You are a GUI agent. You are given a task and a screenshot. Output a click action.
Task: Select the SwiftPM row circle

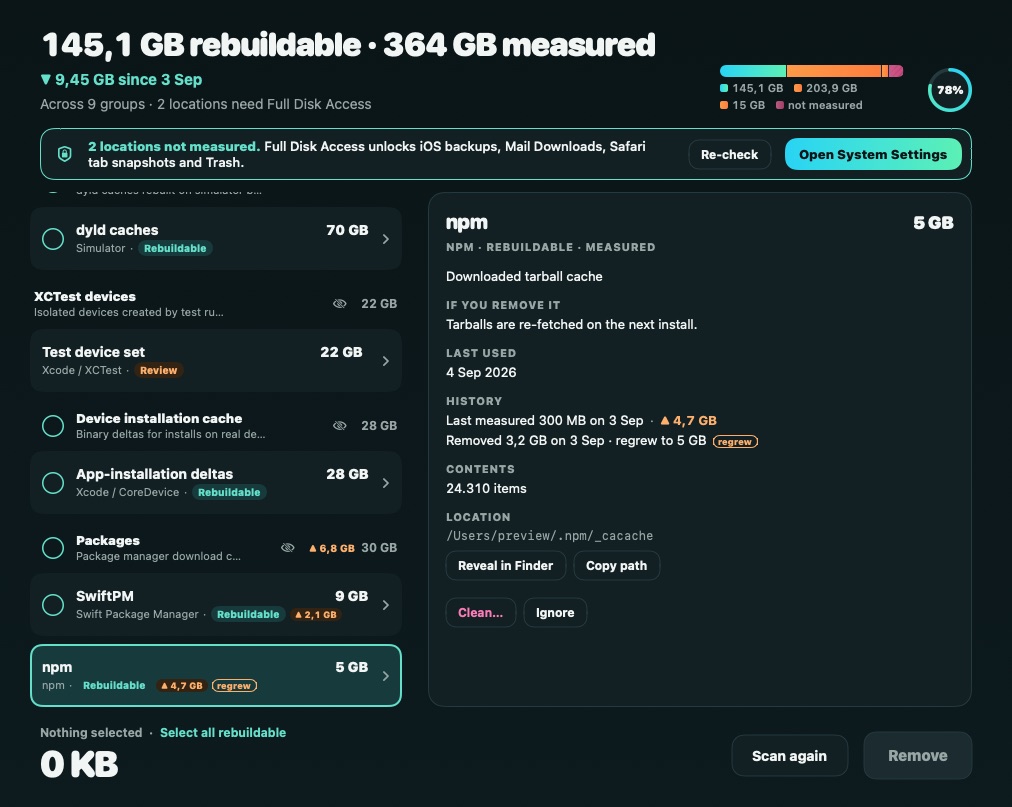click(53, 605)
